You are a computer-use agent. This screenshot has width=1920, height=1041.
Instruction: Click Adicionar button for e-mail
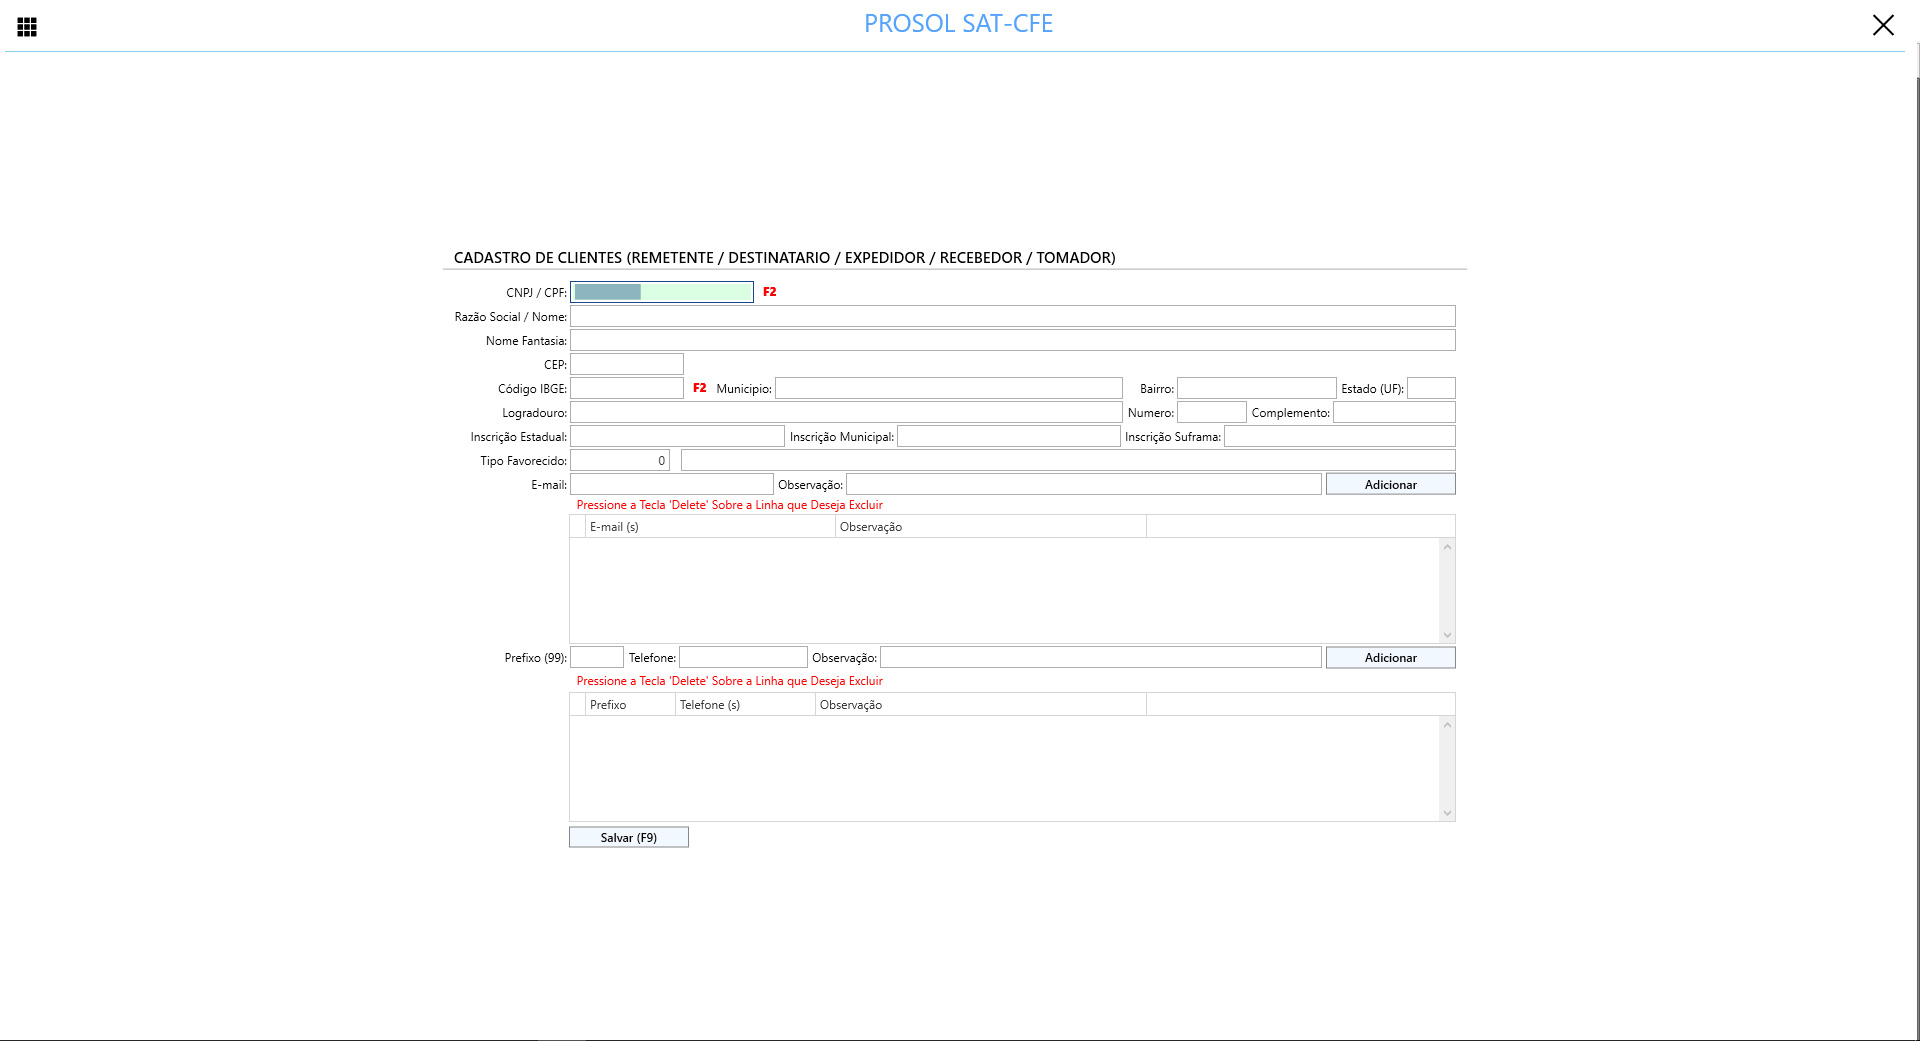[1390, 484]
